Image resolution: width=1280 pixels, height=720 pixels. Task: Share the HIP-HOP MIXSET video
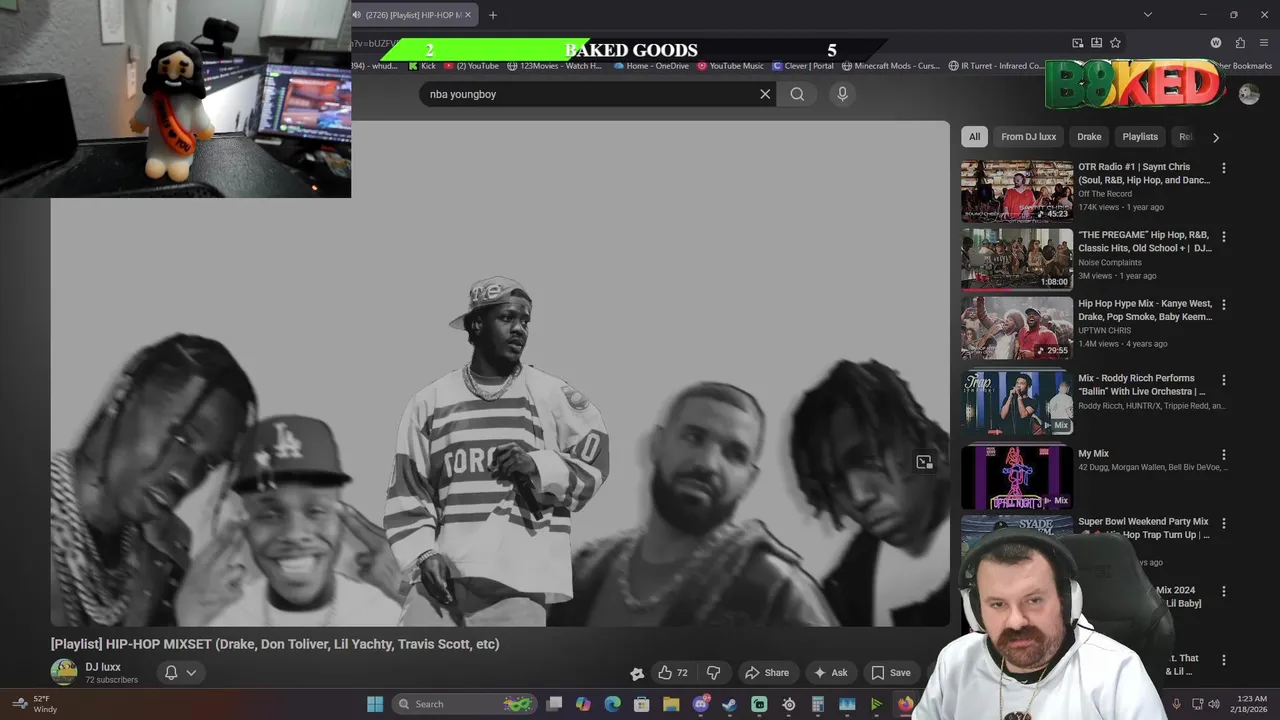point(767,673)
